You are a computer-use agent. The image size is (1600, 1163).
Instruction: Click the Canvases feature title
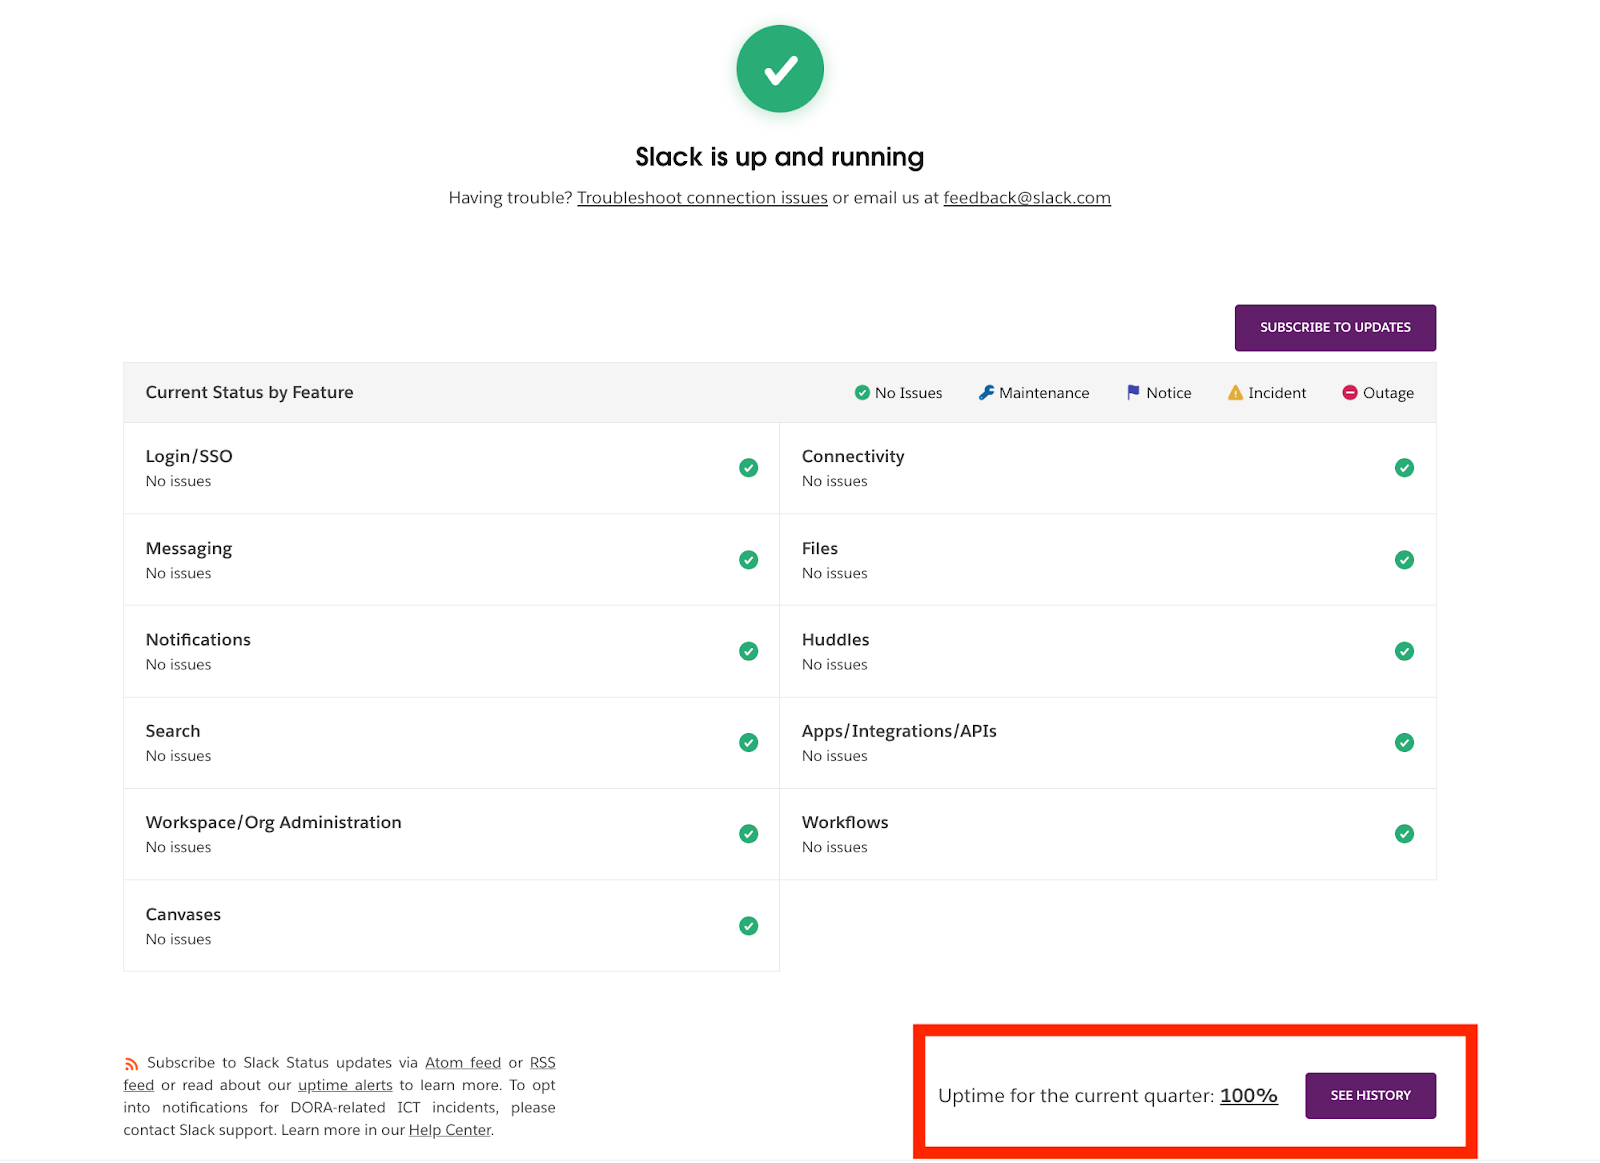pyautogui.click(x=183, y=914)
